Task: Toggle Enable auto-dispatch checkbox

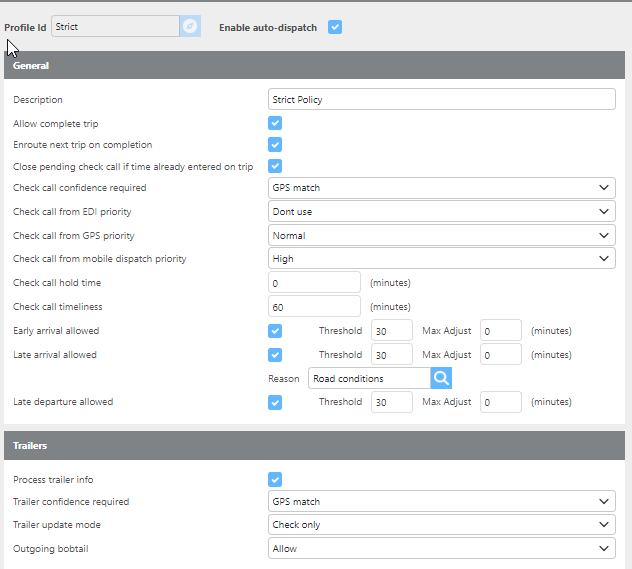Action: pyautogui.click(x=335, y=27)
